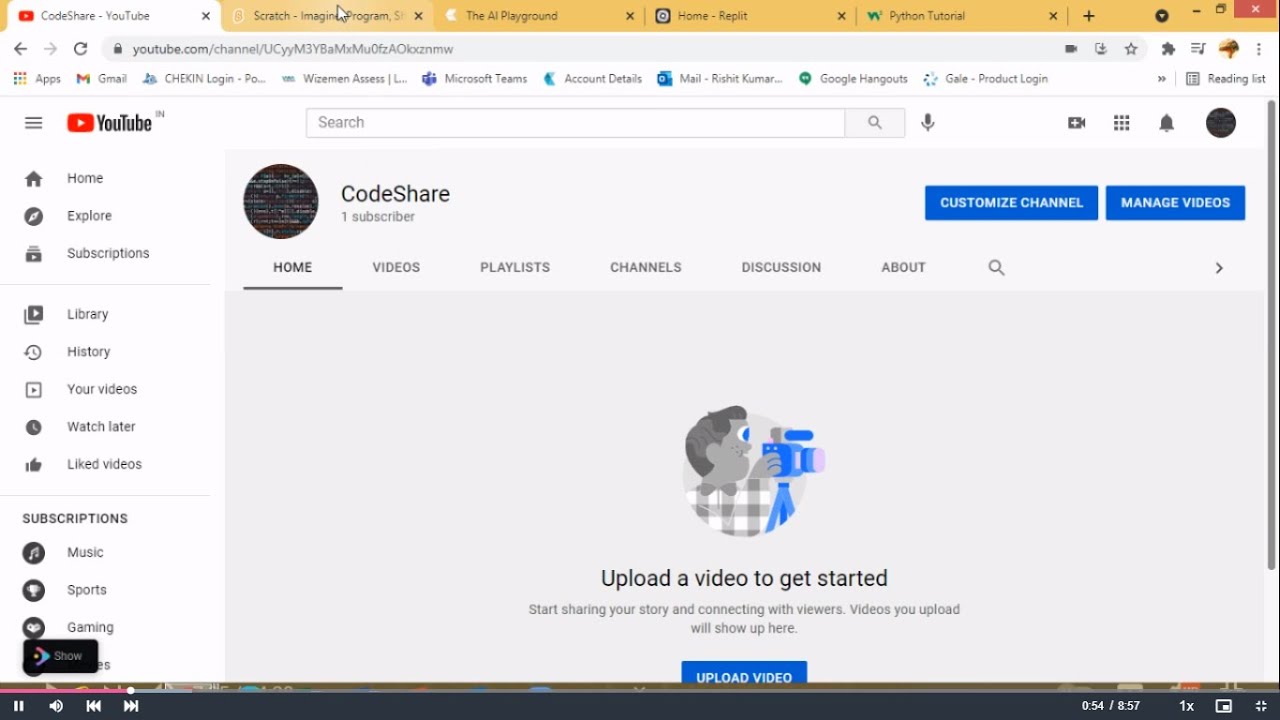This screenshot has height=720, width=1280.
Task: Switch to the Scratch browser tab
Action: click(x=328, y=16)
